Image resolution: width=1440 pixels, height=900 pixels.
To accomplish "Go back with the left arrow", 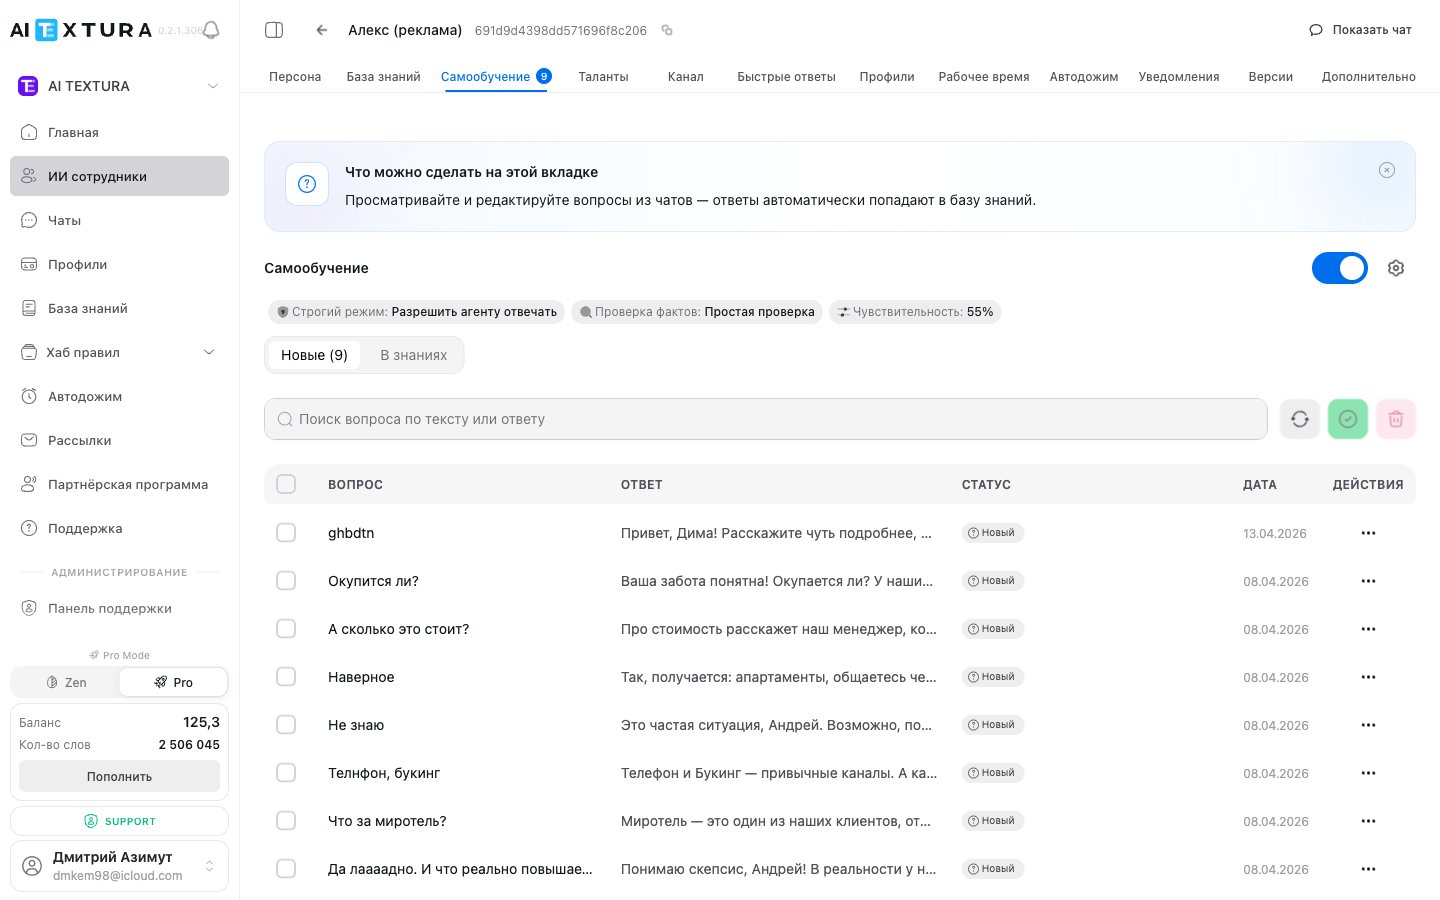I will coord(322,30).
